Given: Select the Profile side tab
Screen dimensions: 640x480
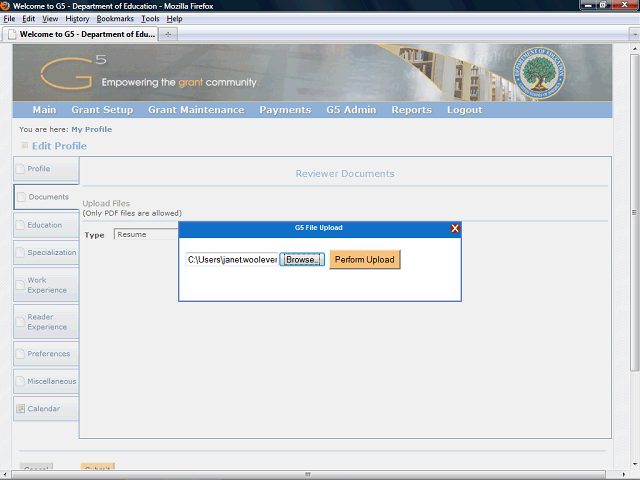Looking at the screenshot, I should point(46,169).
